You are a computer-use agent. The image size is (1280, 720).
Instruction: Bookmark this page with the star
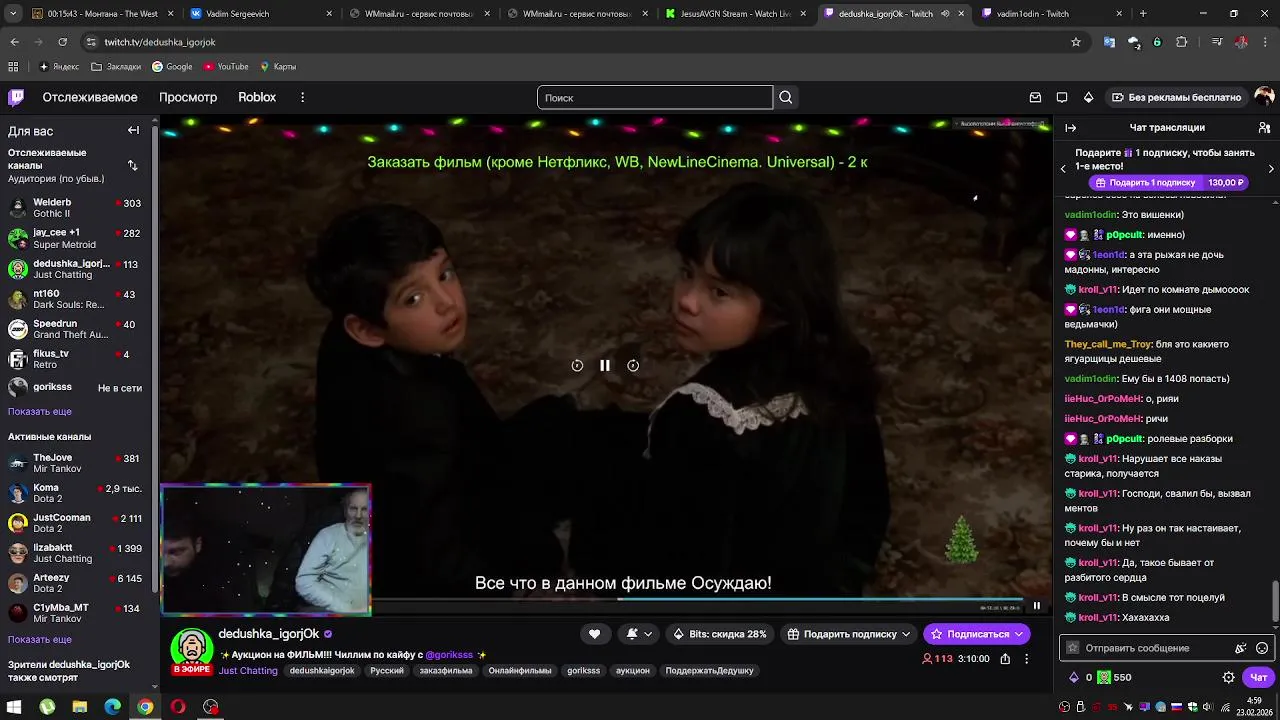1076,42
